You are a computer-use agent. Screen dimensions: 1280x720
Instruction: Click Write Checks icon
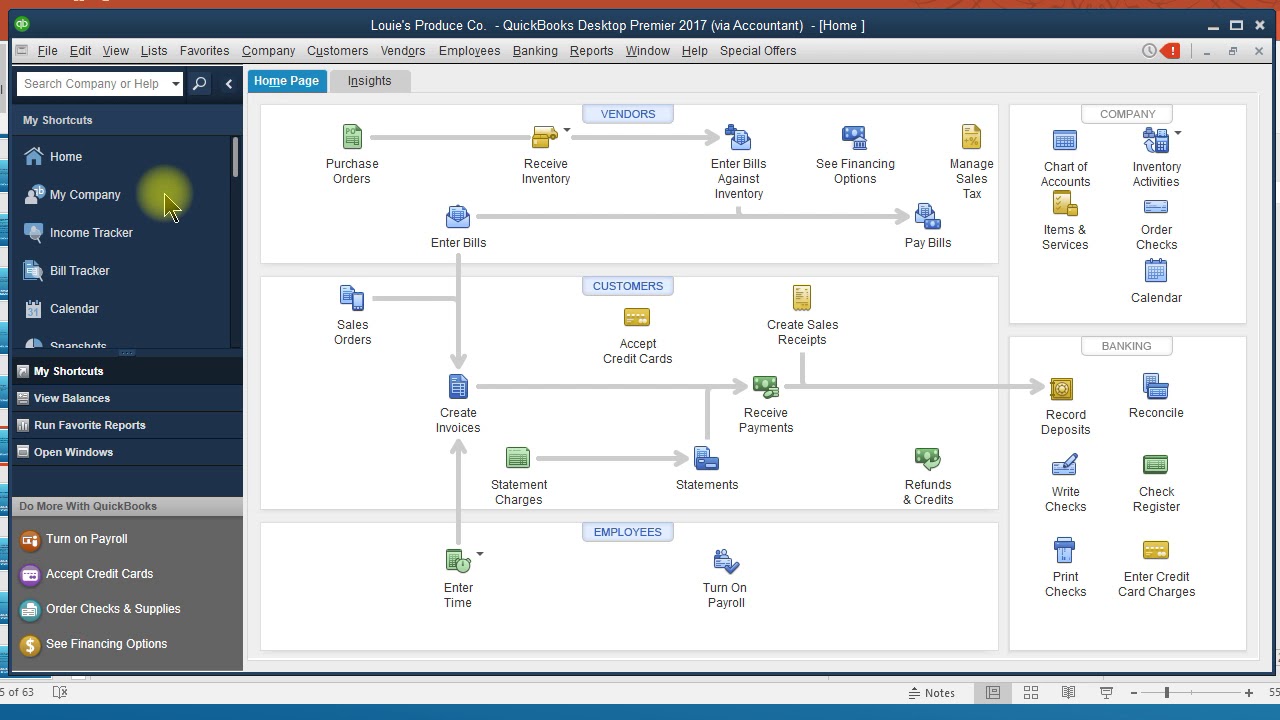pos(1064,465)
